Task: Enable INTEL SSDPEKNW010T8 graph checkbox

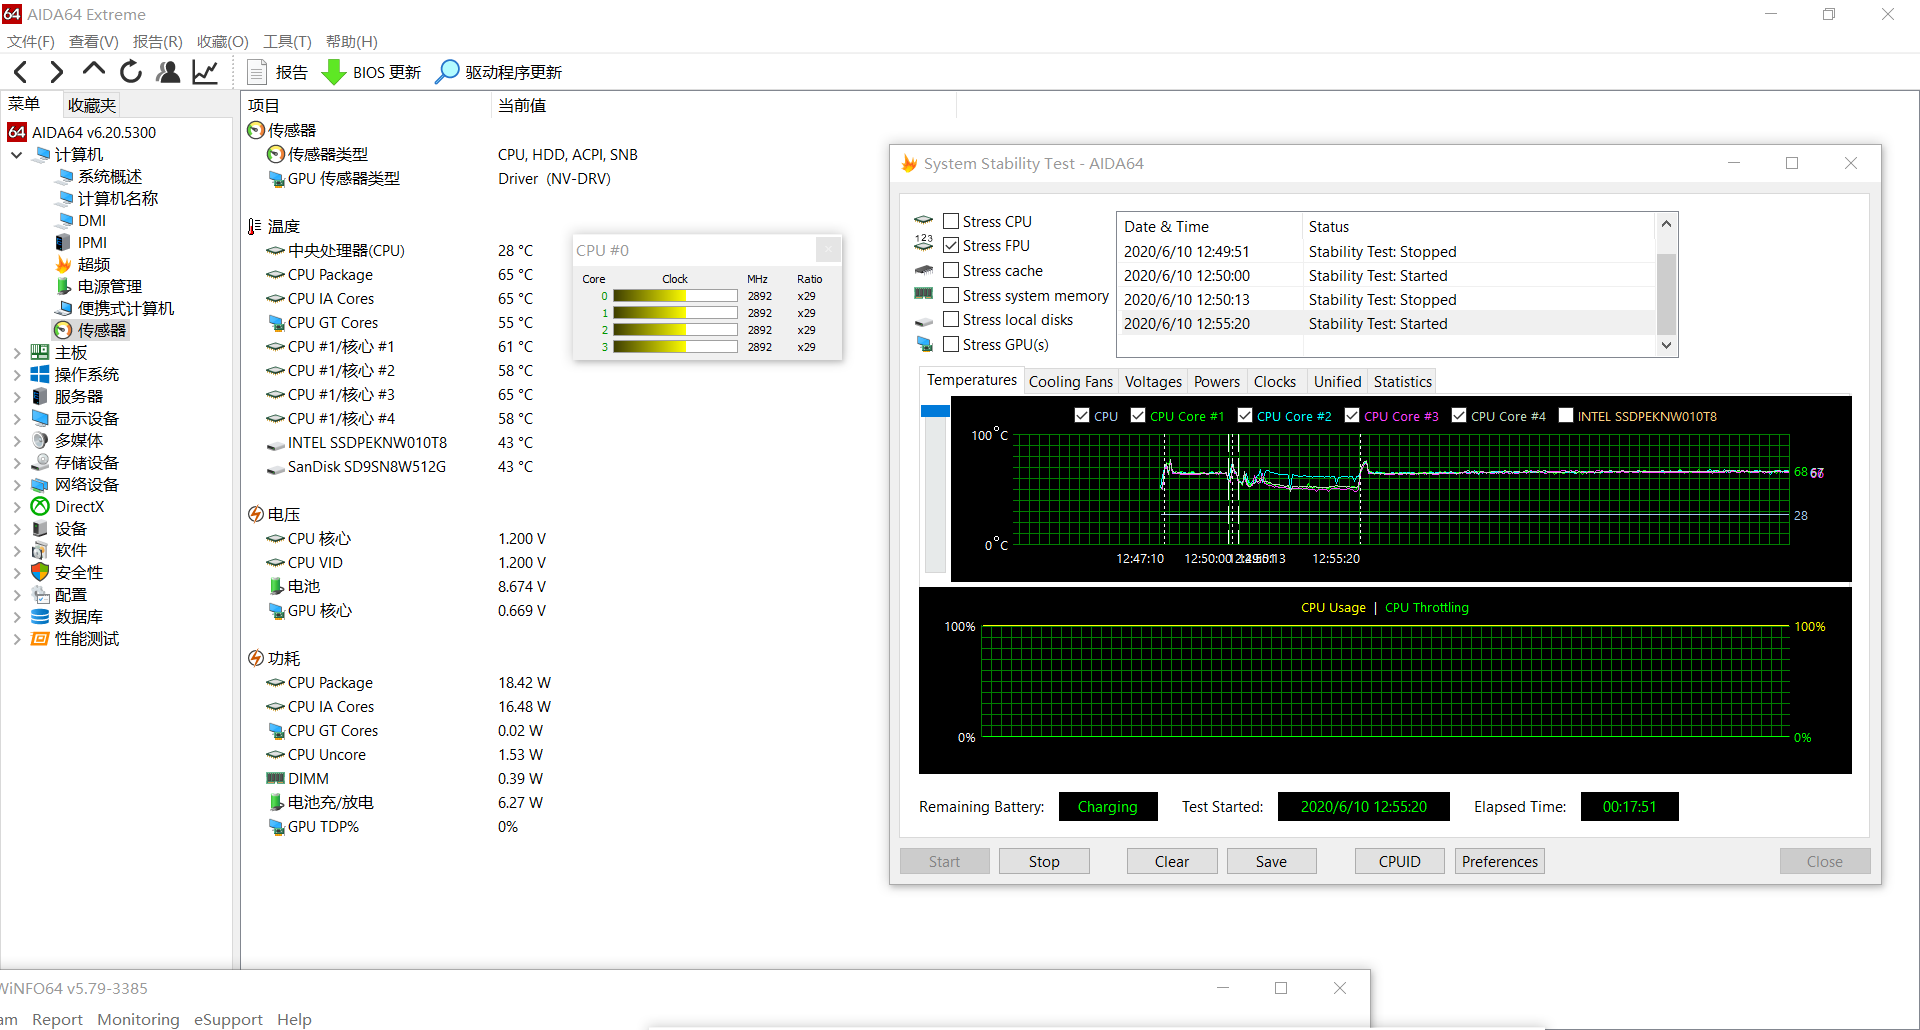Action: pos(1566,416)
